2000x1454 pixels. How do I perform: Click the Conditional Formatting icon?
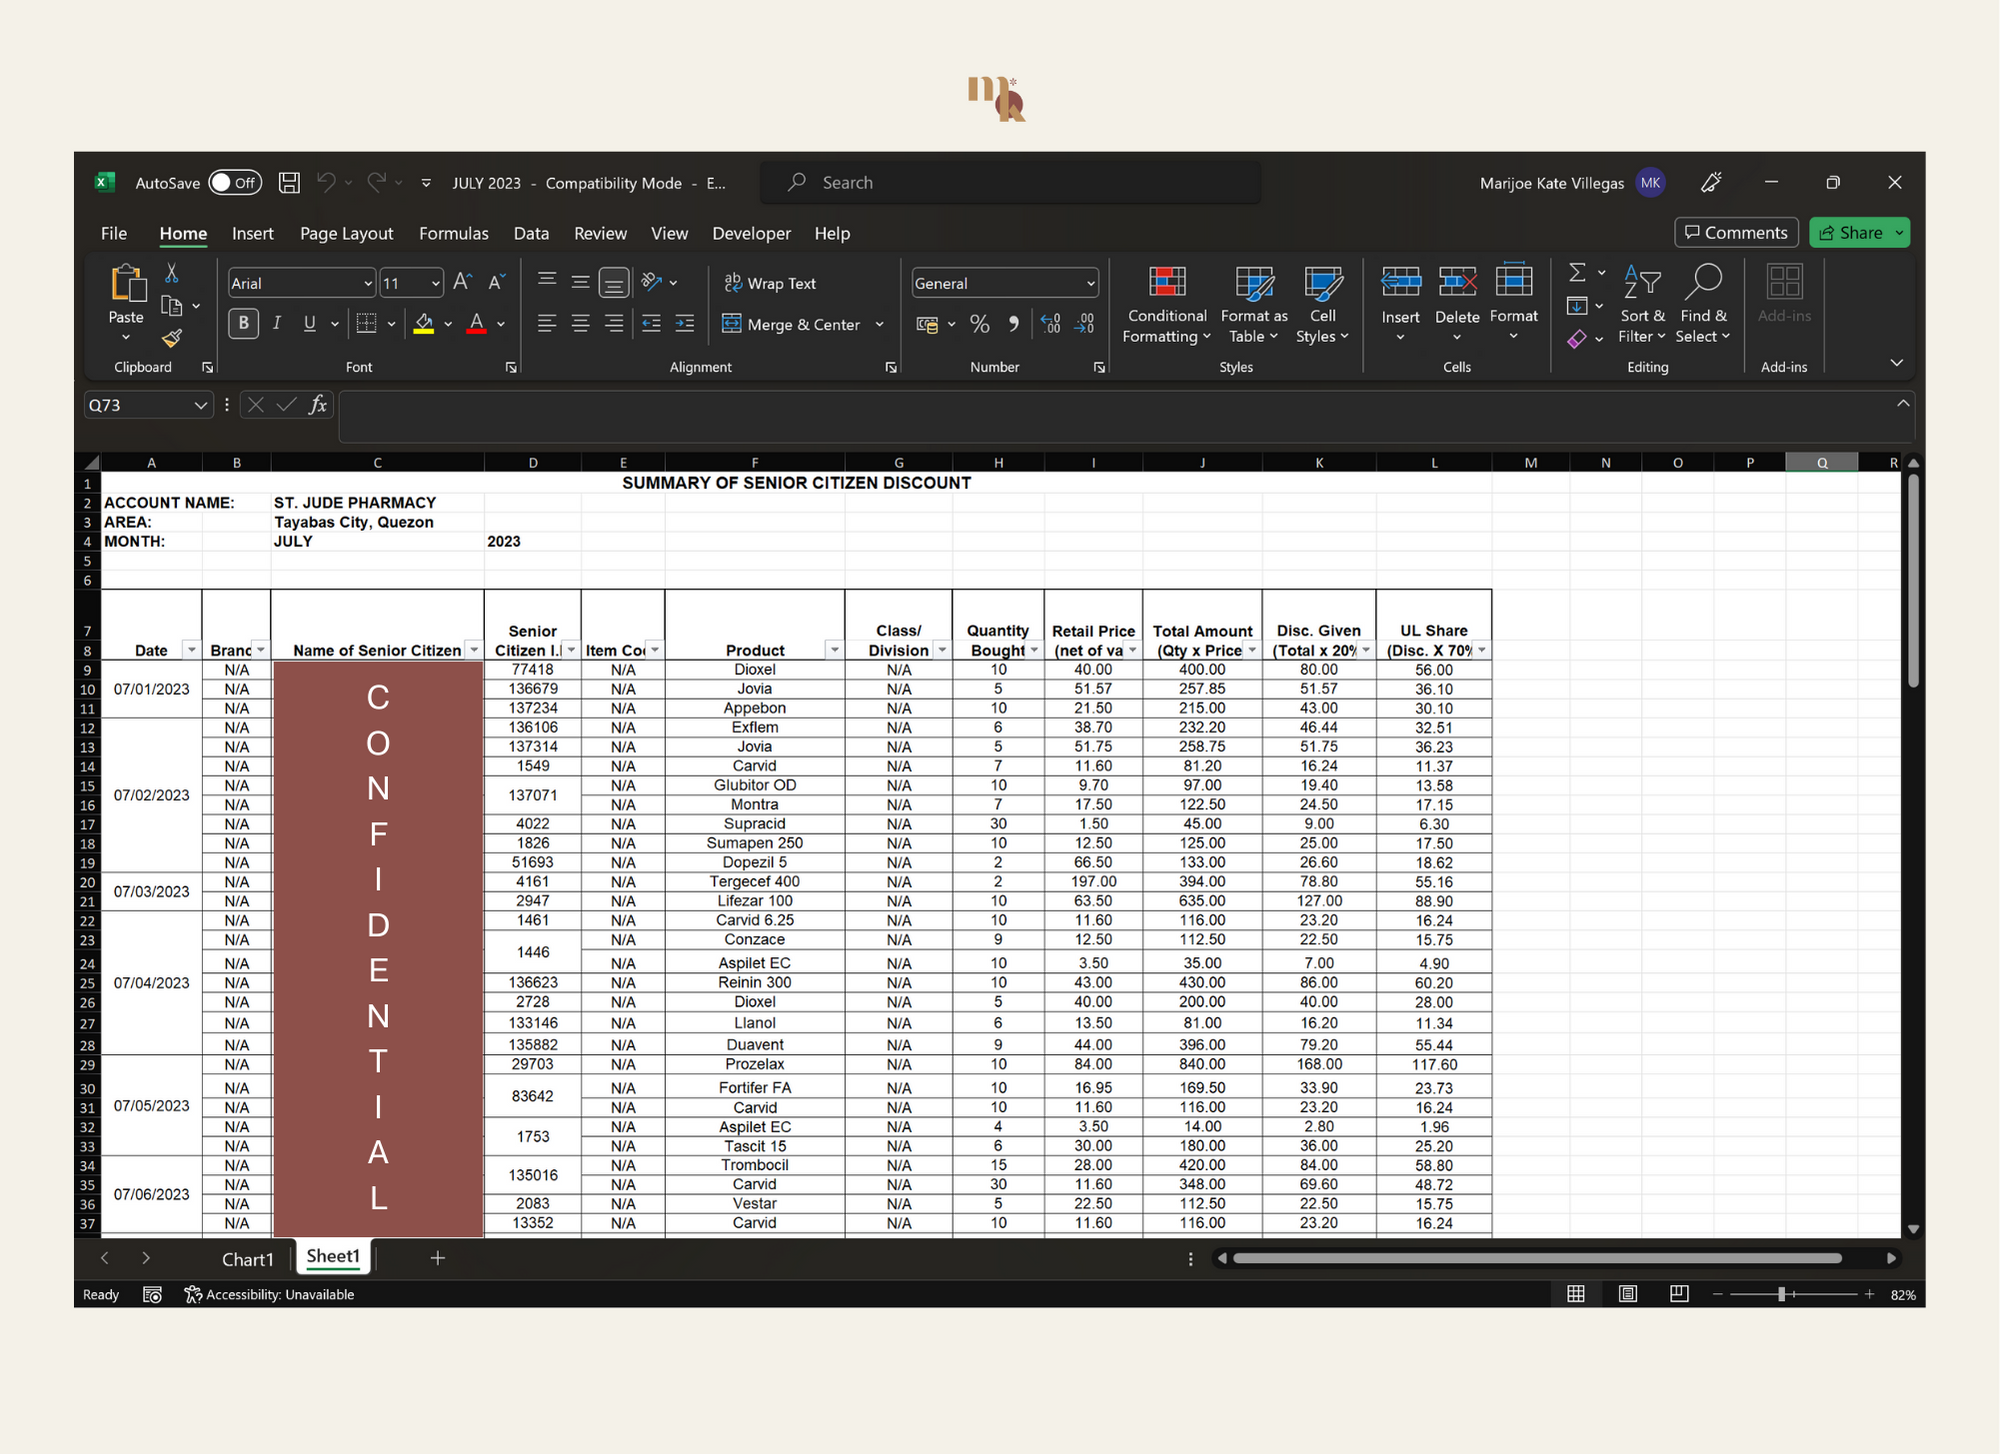(1166, 283)
